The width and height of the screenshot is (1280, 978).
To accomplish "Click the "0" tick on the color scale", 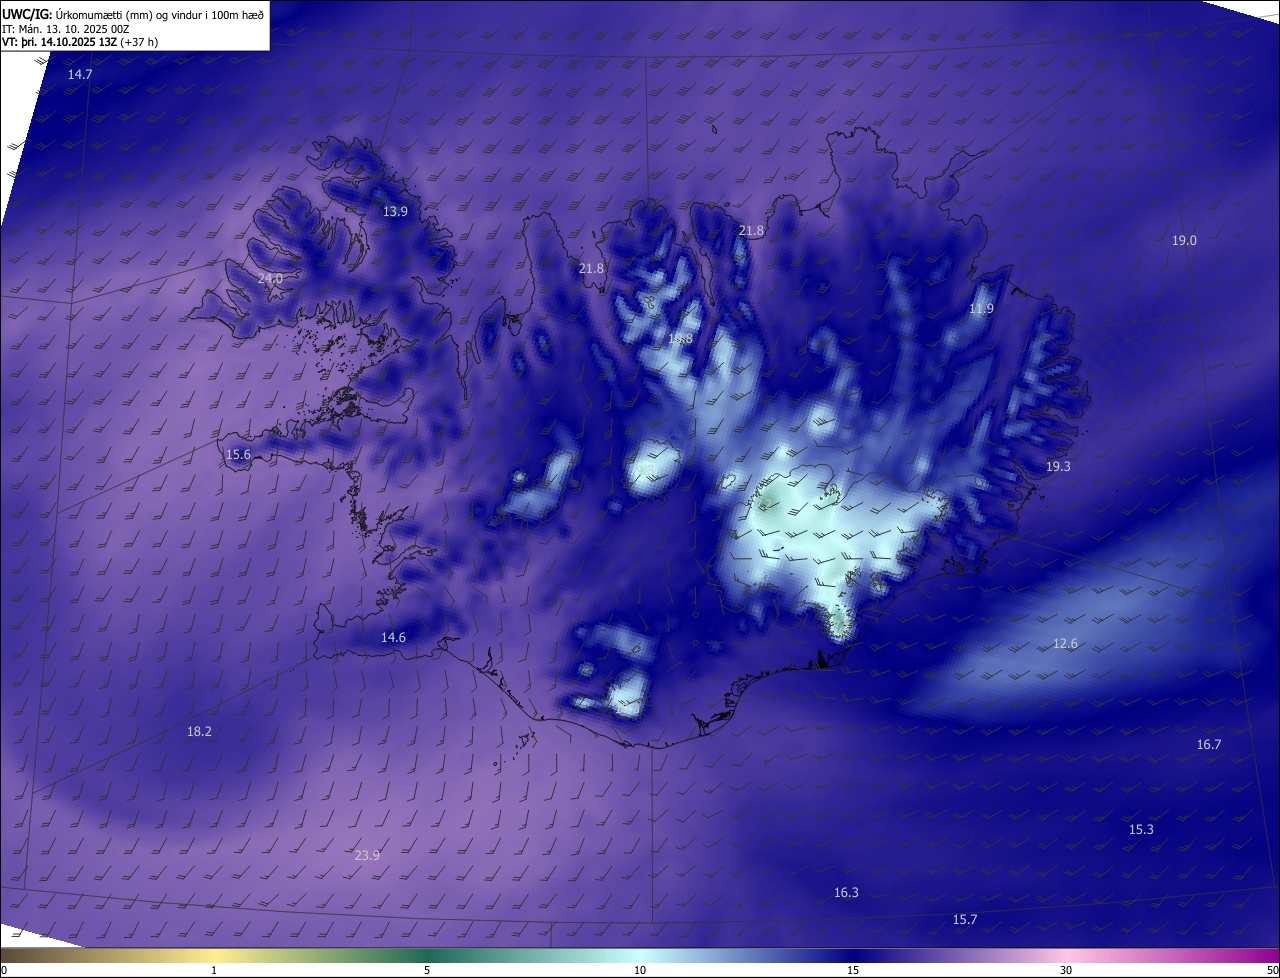I will tap(4, 970).
